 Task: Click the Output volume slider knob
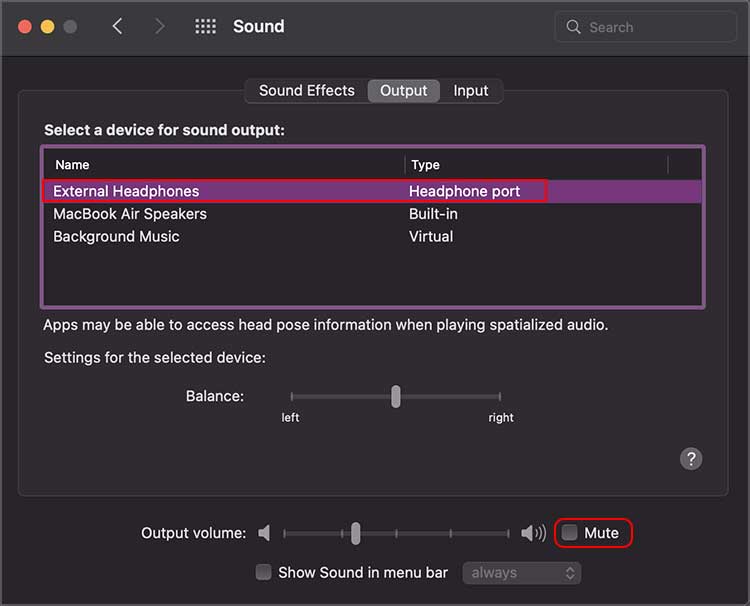pyautogui.click(x=355, y=534)
